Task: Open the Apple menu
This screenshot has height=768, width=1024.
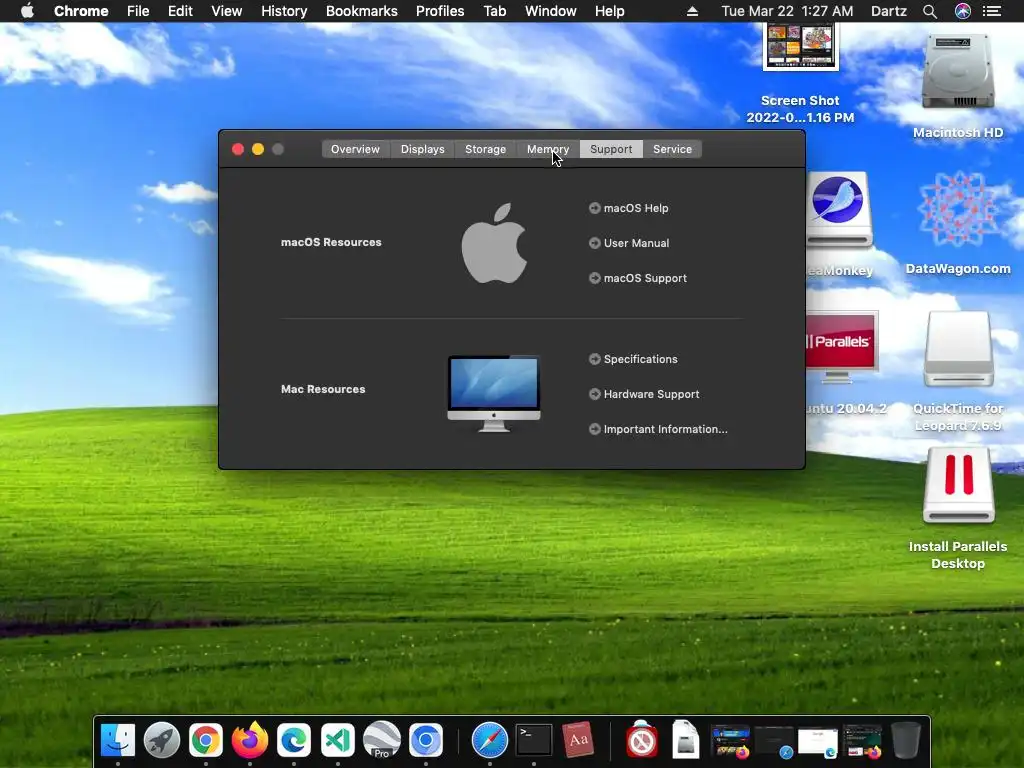Action: pyautogui.click(x=27, y=11)
